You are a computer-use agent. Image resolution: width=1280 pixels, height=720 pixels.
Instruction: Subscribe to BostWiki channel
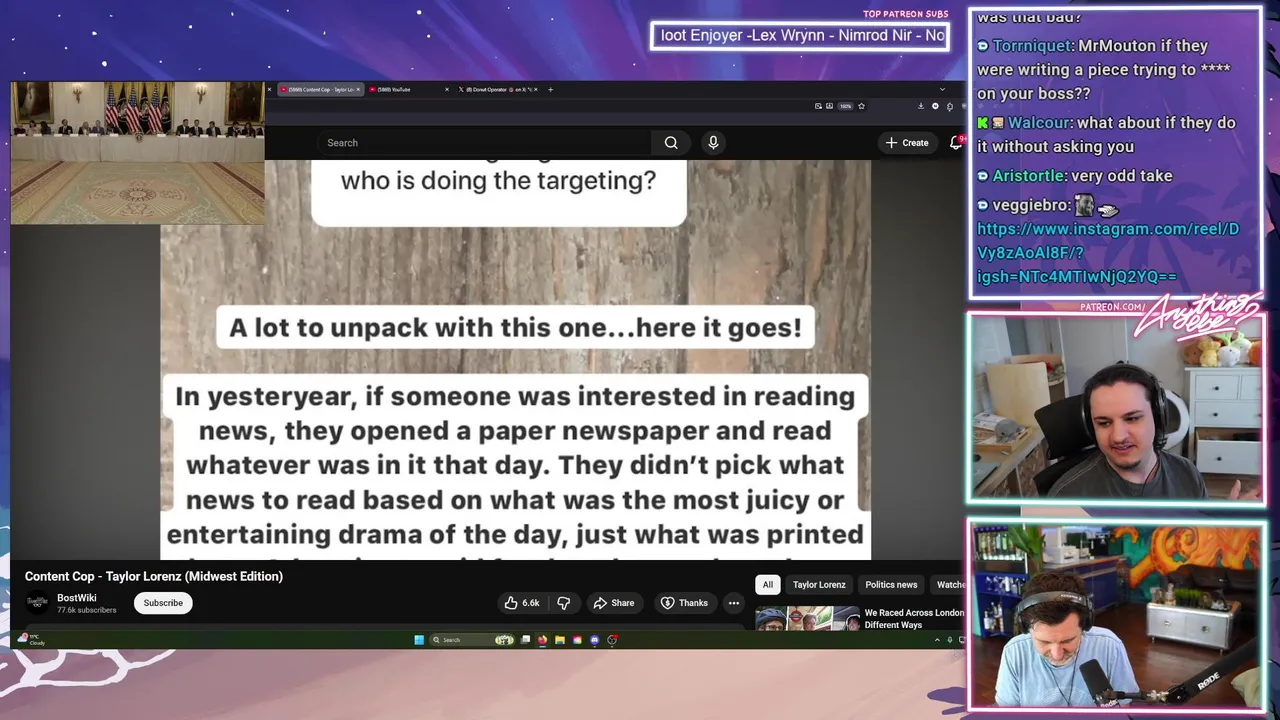(163, 603)
